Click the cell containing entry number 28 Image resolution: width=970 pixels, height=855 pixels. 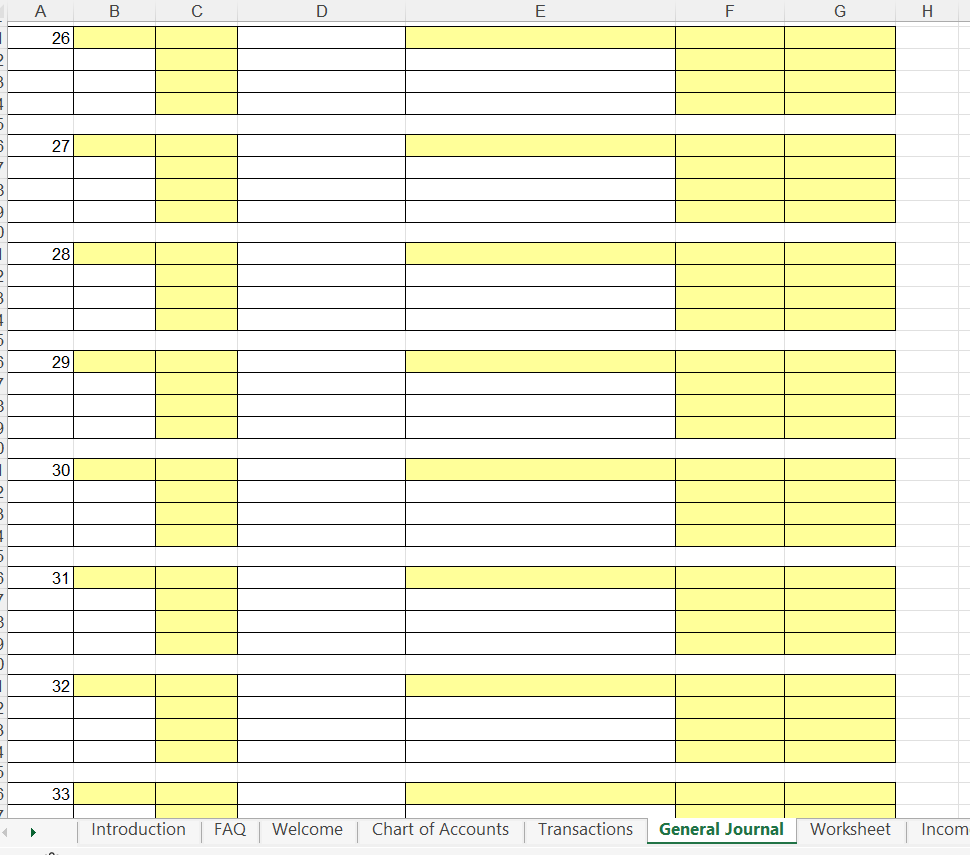coord(40,254)
